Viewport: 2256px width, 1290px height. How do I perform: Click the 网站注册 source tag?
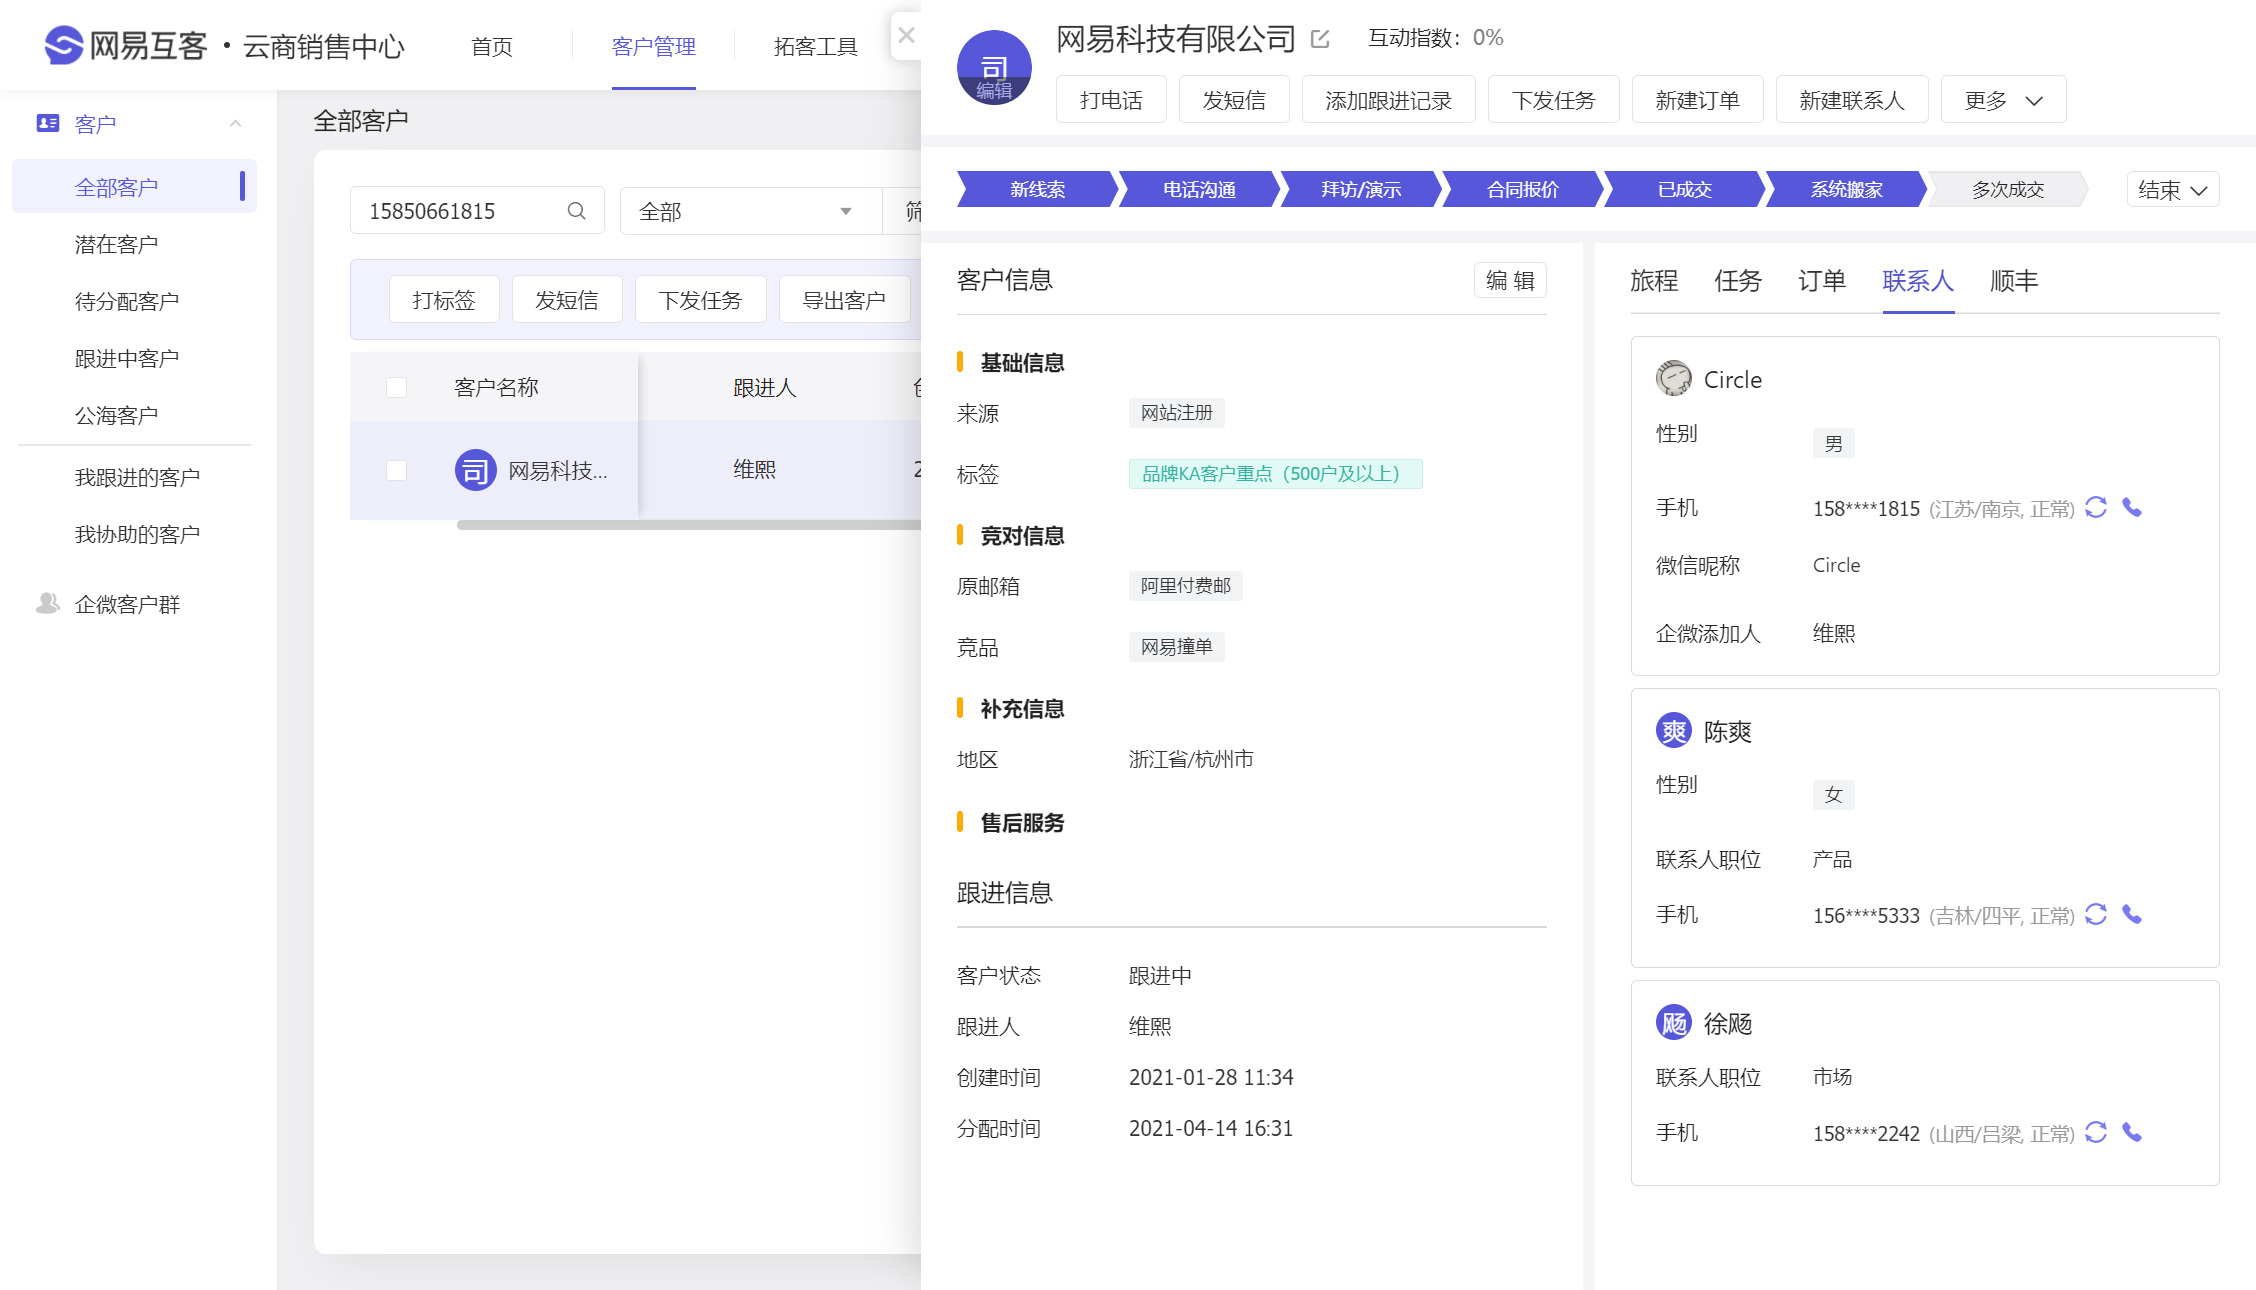[1176, 413]
